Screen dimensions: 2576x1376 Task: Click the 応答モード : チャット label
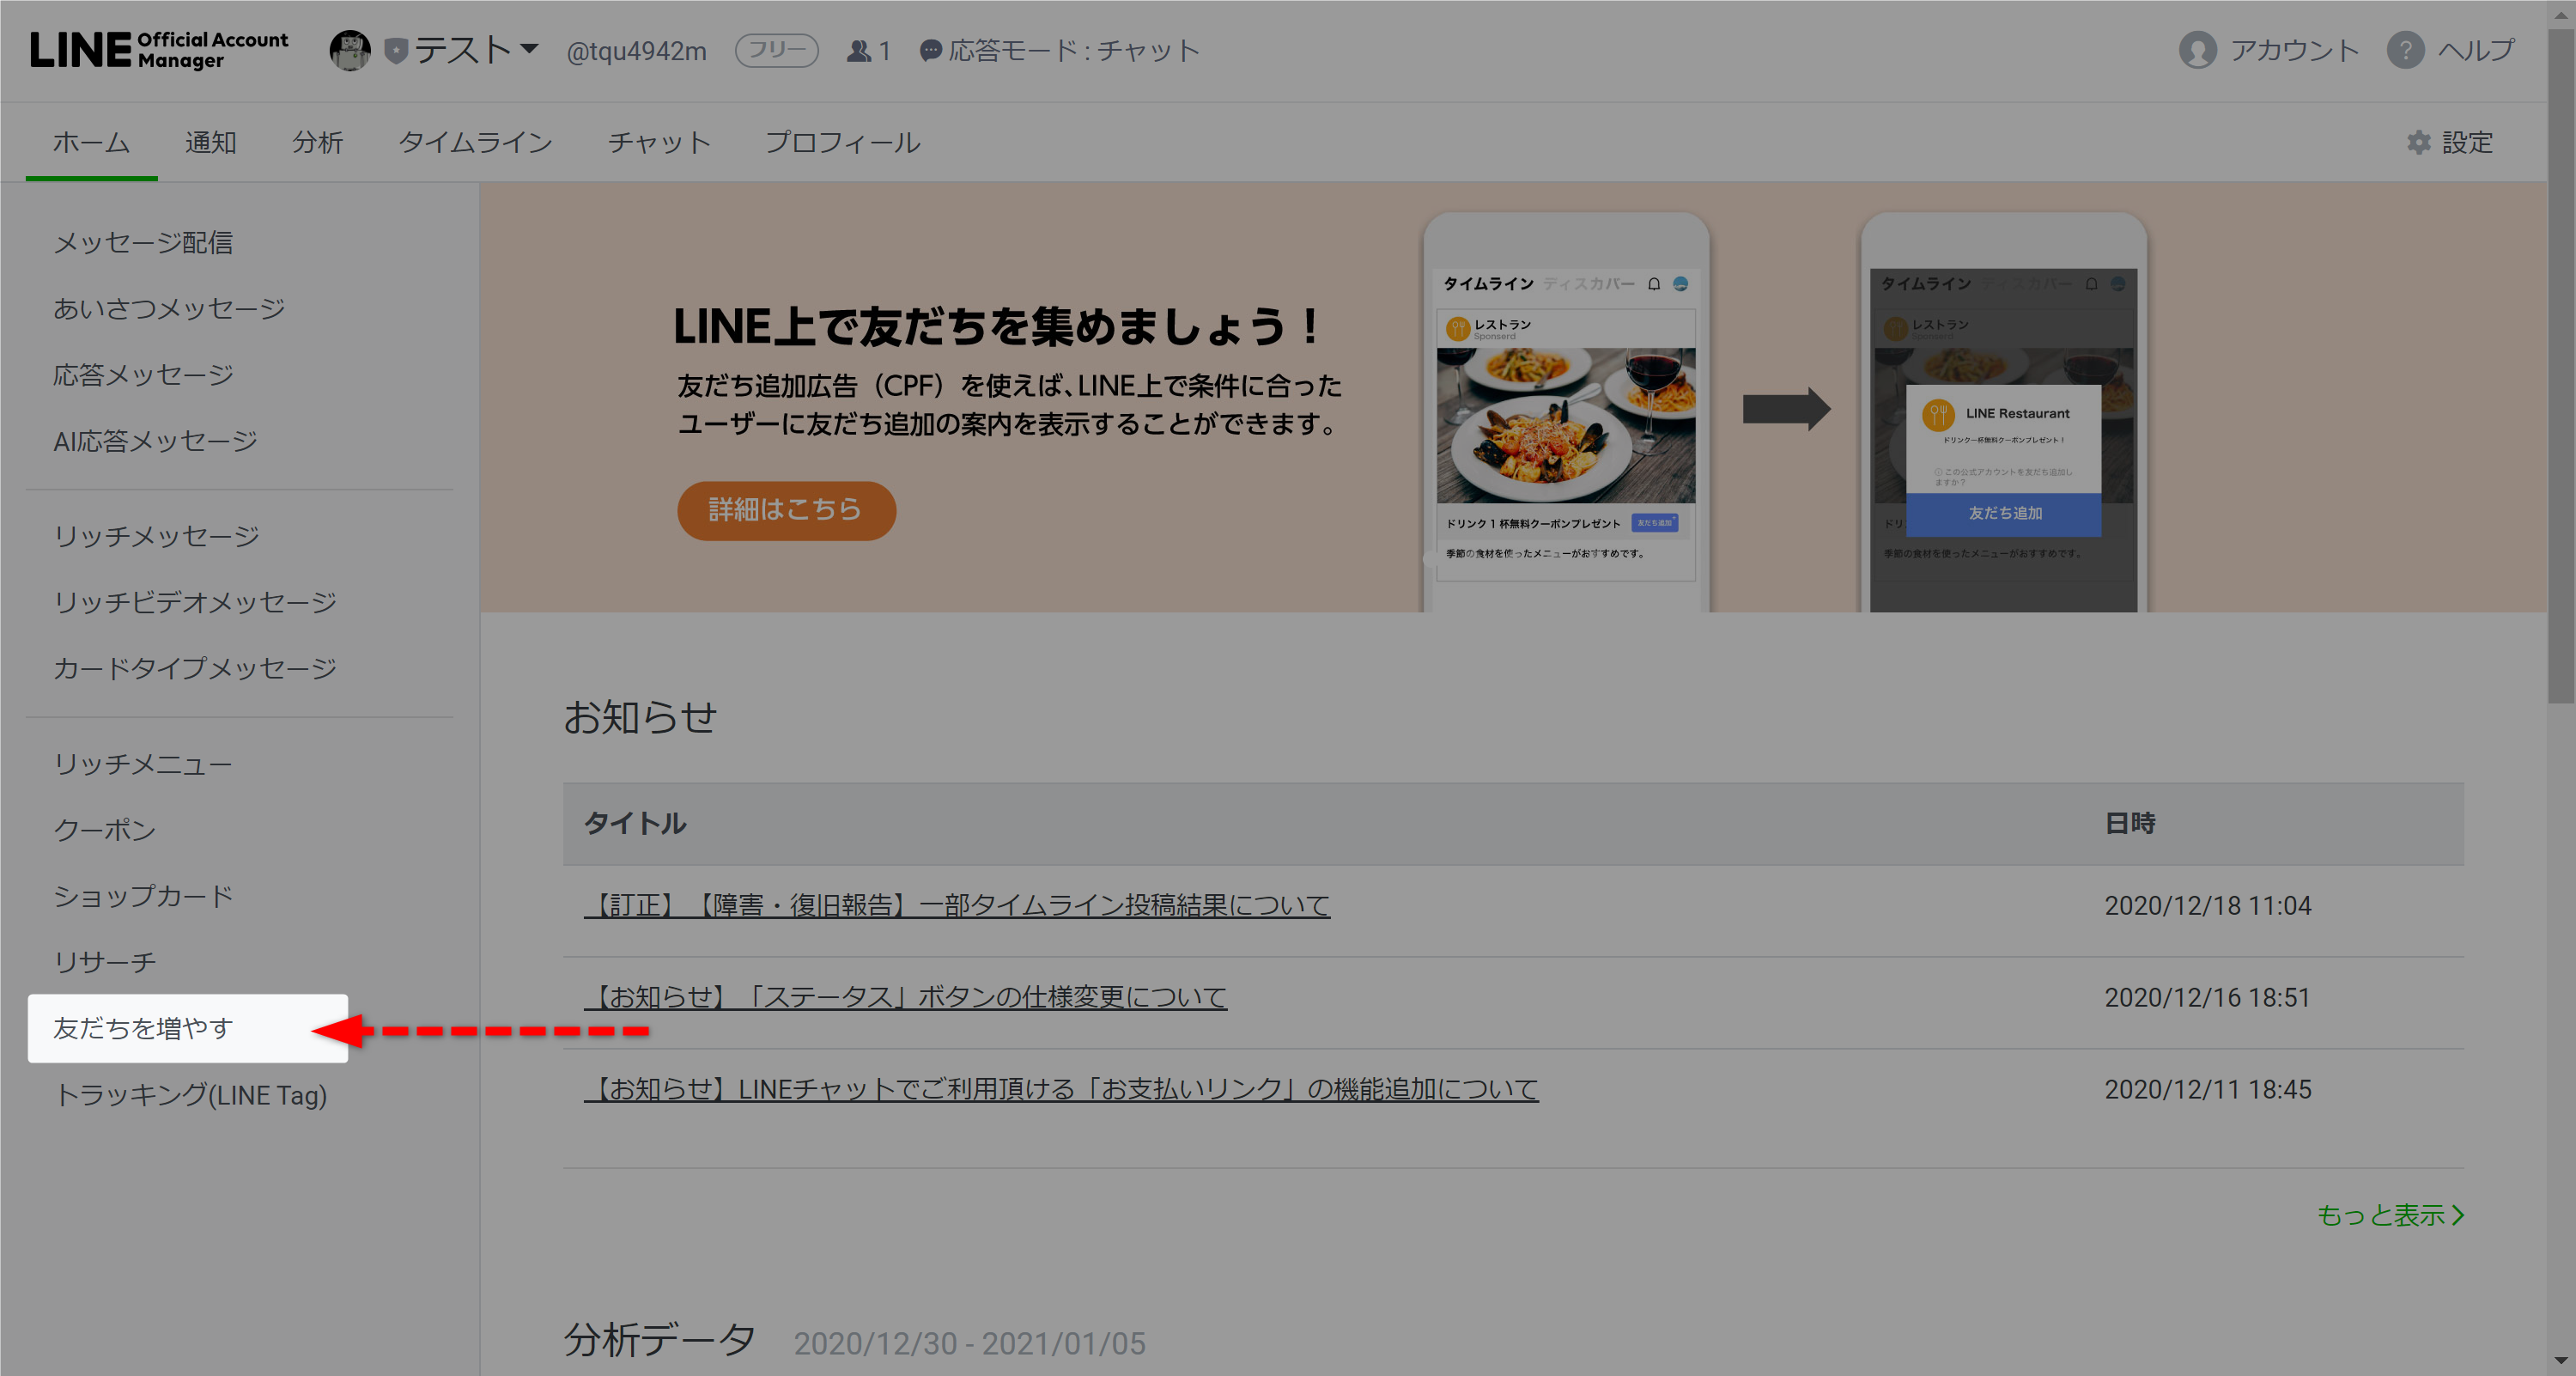pos(1074,50)
